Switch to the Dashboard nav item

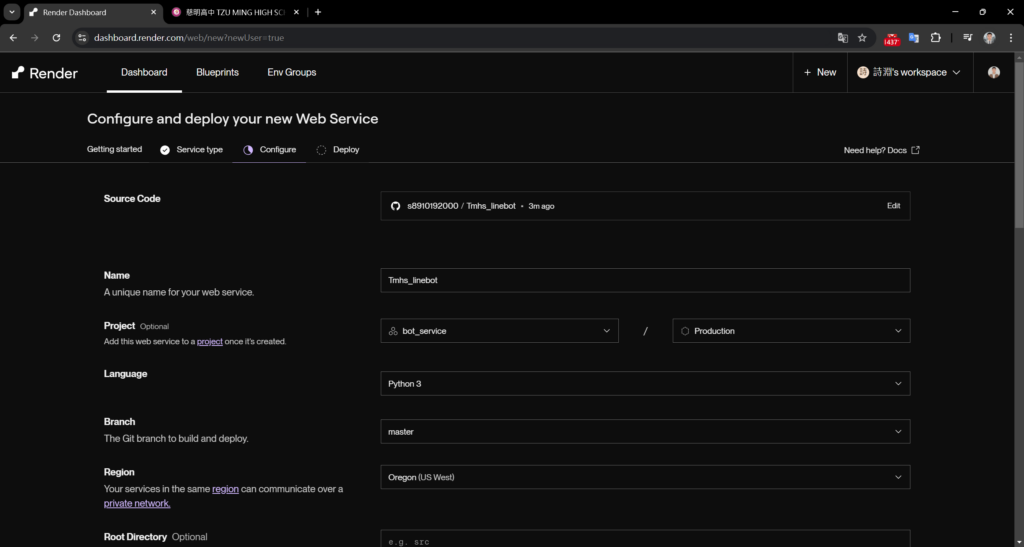144,72
